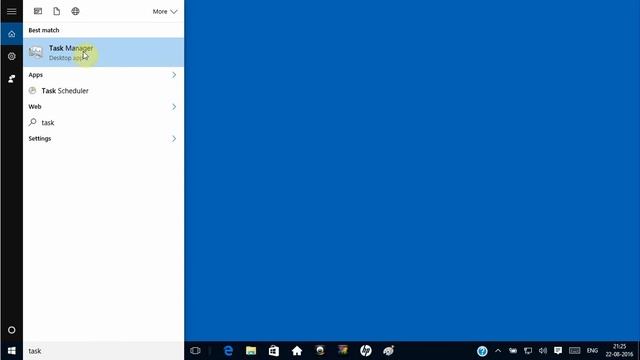Filter search results by apps icon
Viewport: 640px width, 360px height.
[38, 11]
